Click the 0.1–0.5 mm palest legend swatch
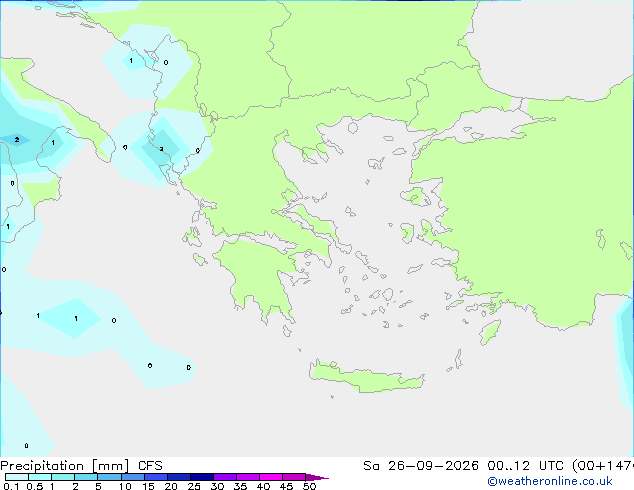 [x=17, y=477]
